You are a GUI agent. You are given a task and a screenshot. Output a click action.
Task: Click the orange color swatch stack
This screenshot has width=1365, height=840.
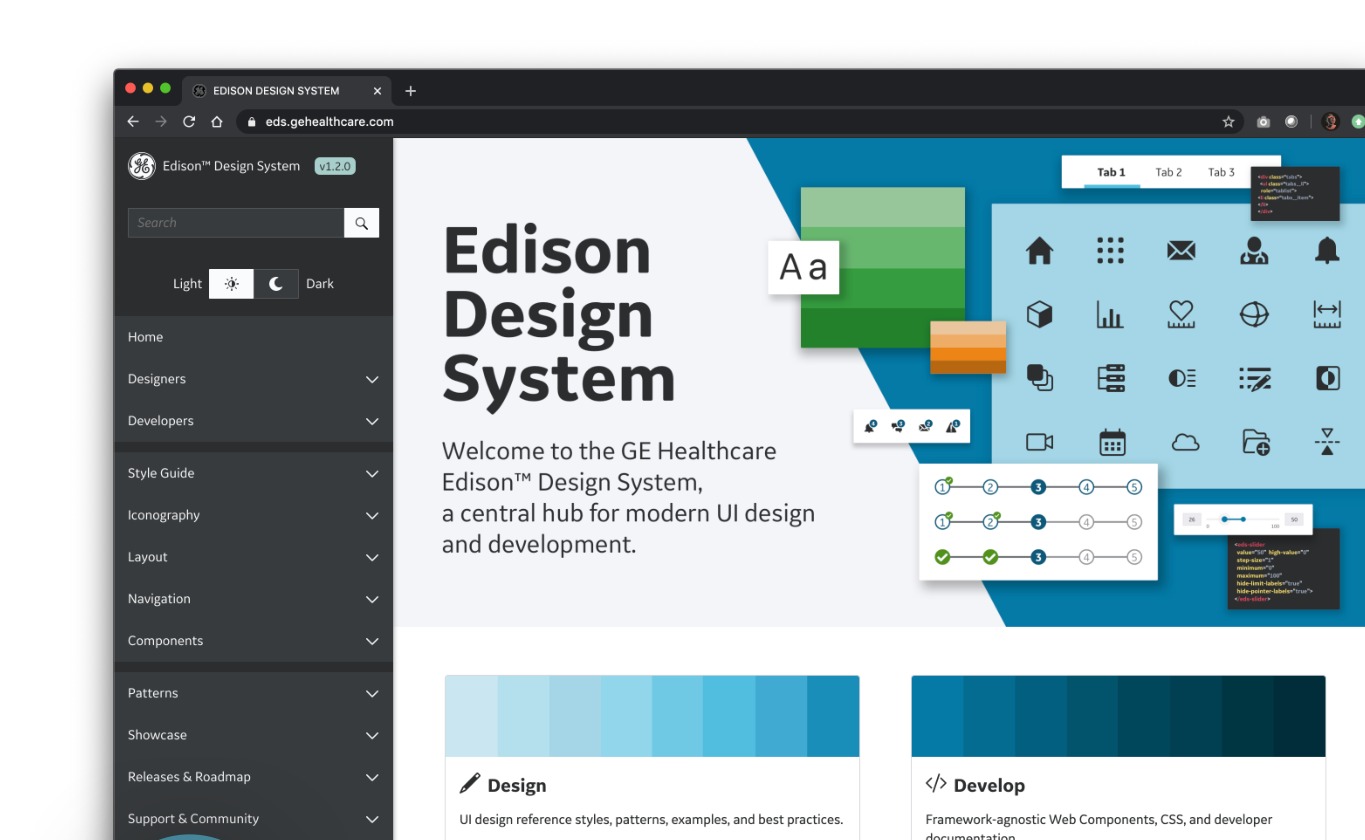coord(968,347)
